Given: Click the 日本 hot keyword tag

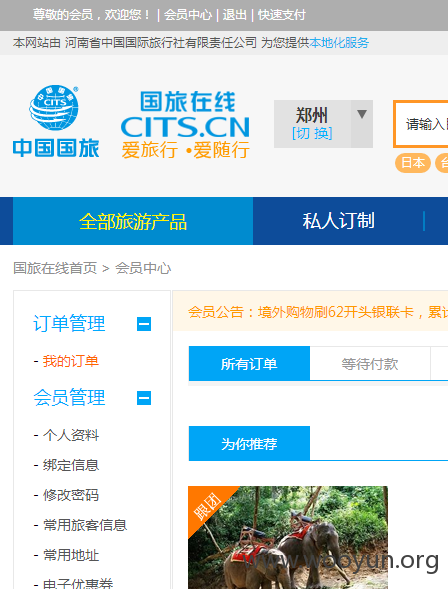Looking at the screenshot, I should [413, 163].
